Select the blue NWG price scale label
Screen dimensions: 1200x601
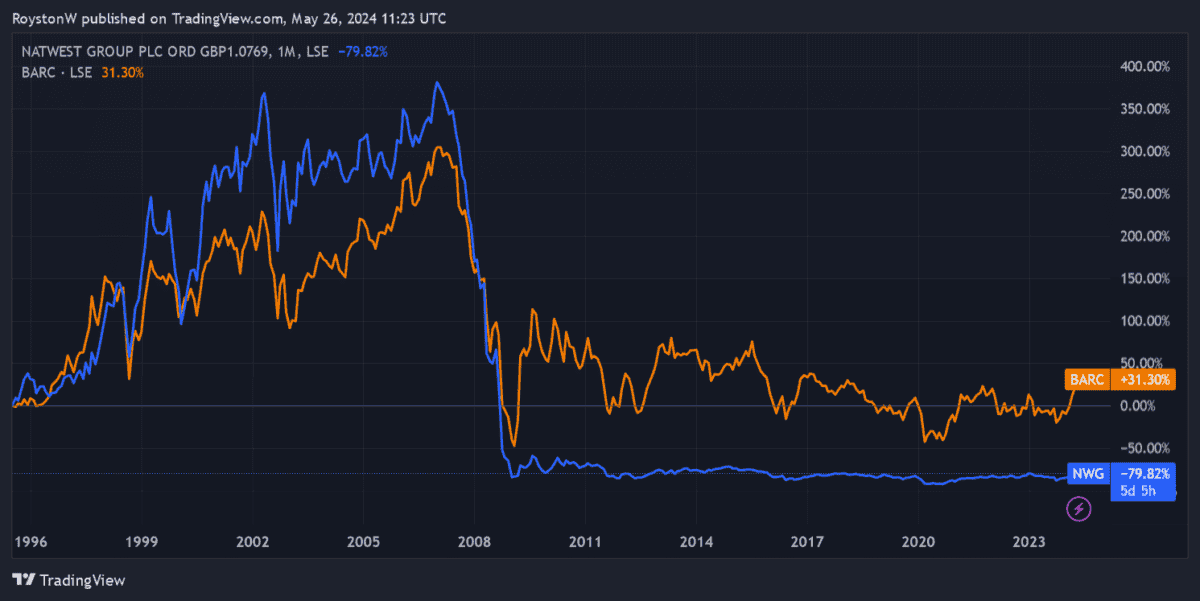[1087, 474]
